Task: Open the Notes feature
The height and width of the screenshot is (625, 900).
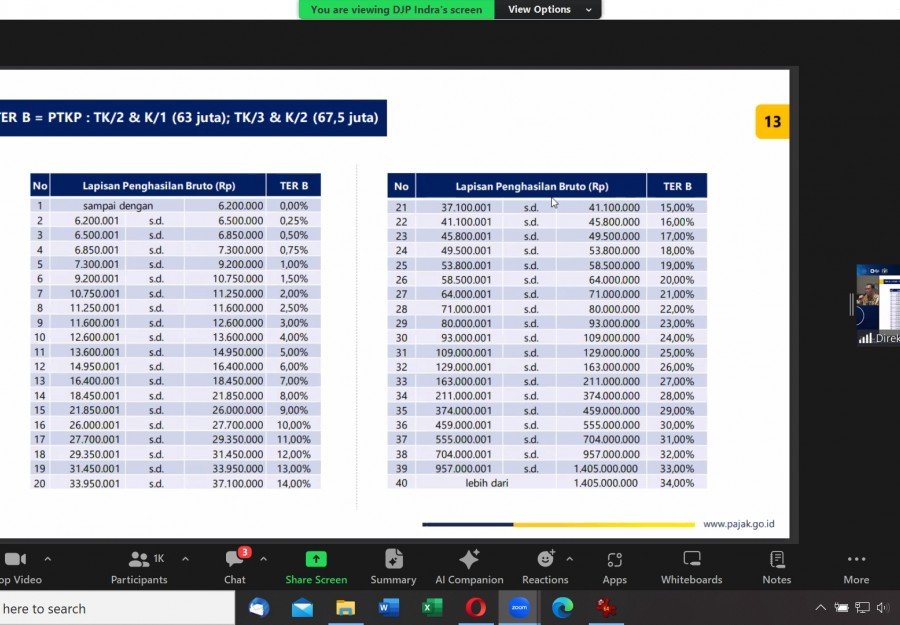Action: tap(776, 565)
